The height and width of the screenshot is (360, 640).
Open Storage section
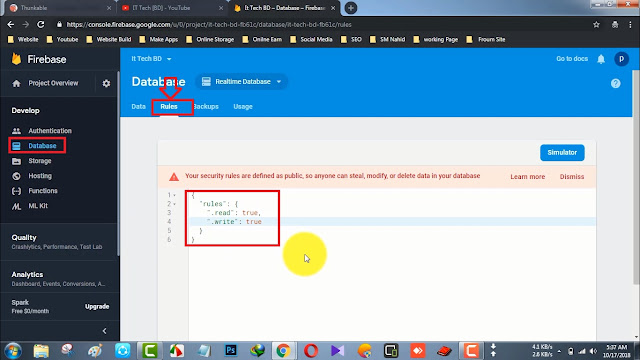click(40, 161)
